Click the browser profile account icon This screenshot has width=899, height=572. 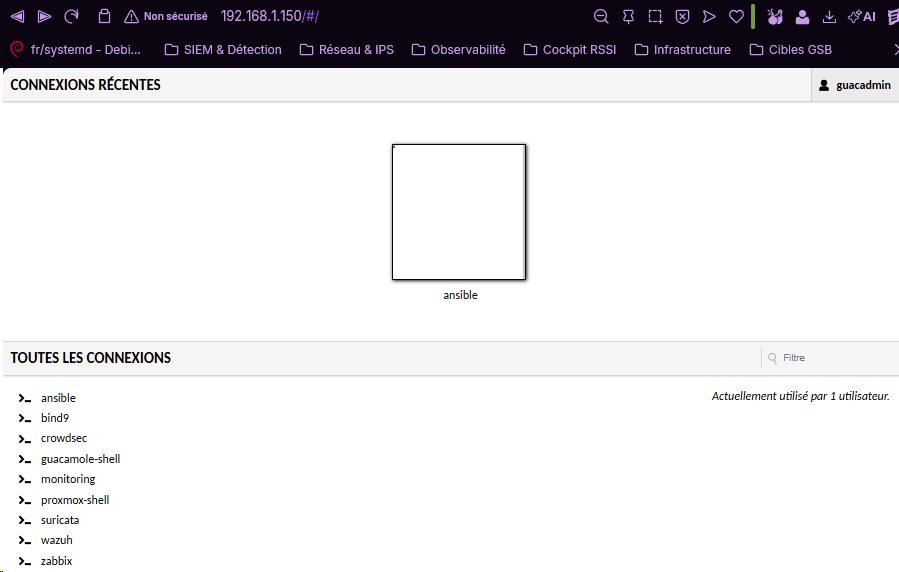pyautogui.click(x=802, y=17)
